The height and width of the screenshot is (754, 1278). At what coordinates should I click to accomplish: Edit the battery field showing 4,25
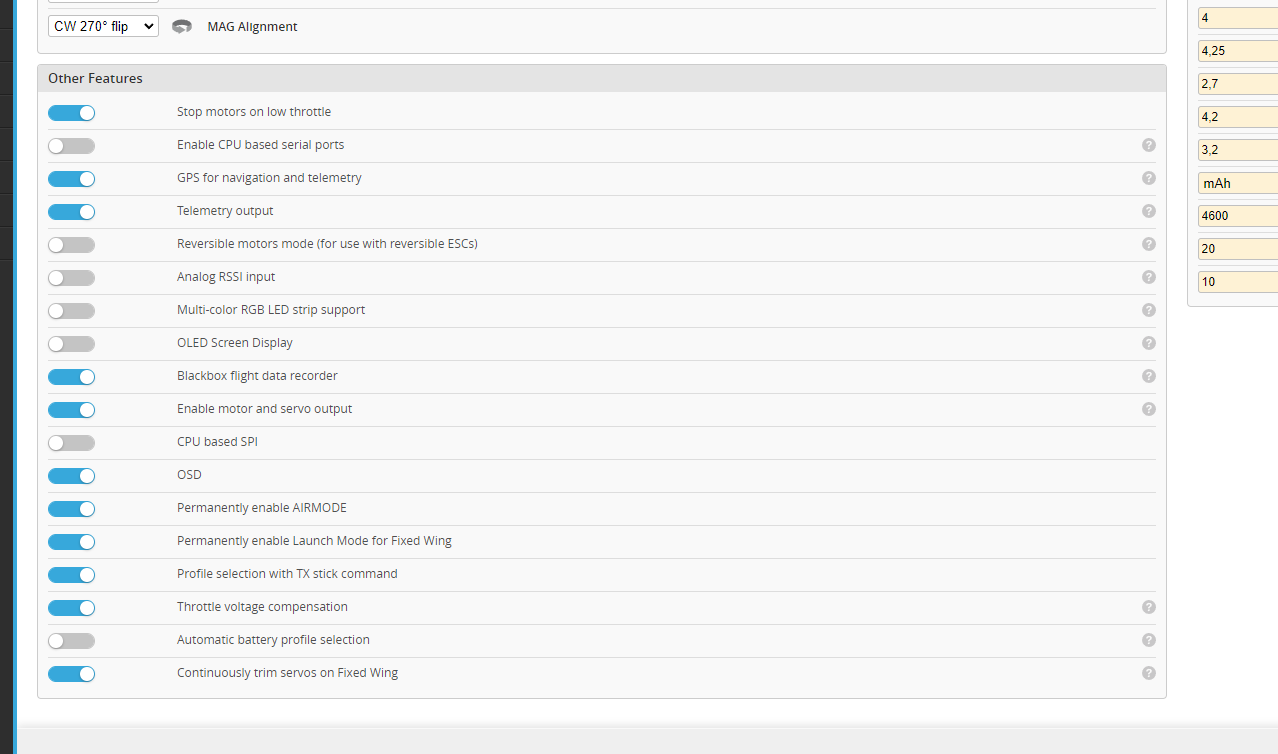click(x=1238, y=51)
